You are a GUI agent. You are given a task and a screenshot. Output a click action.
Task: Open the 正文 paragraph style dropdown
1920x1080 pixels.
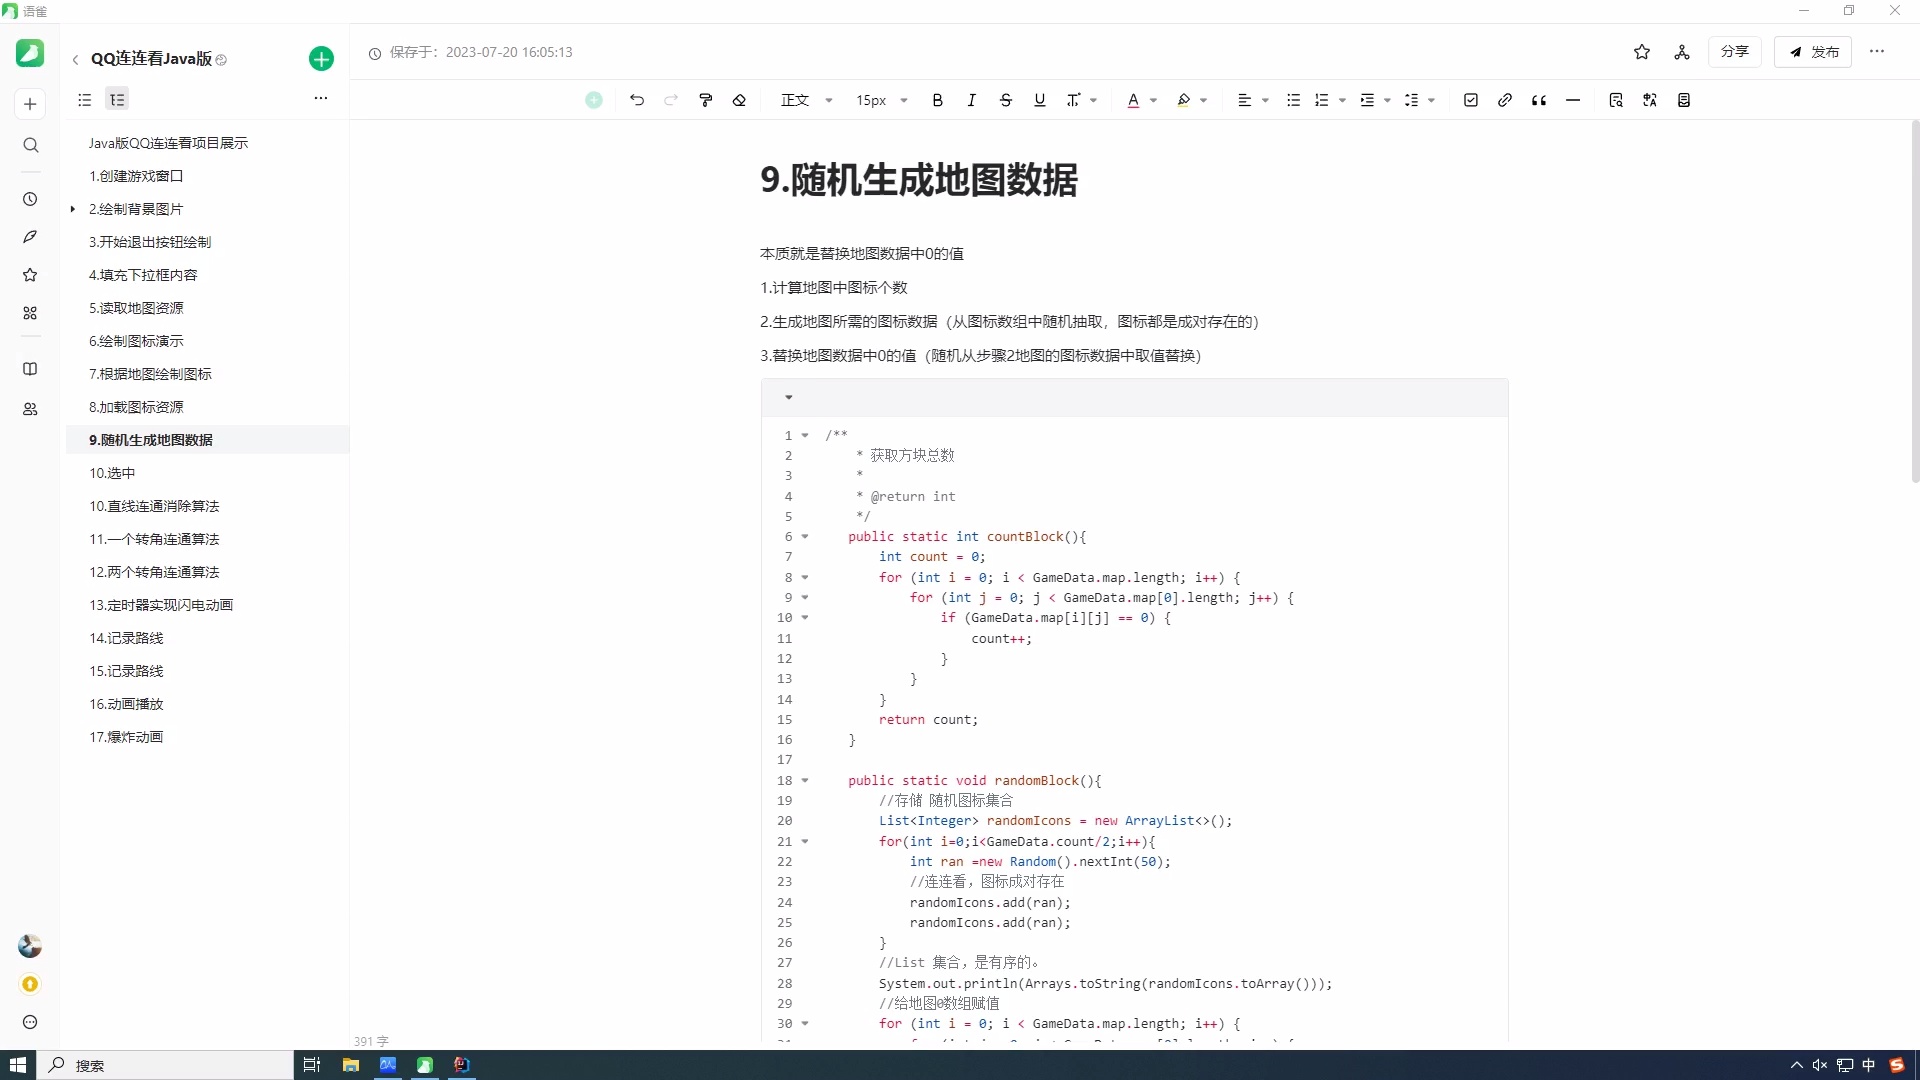pos(806,100)
